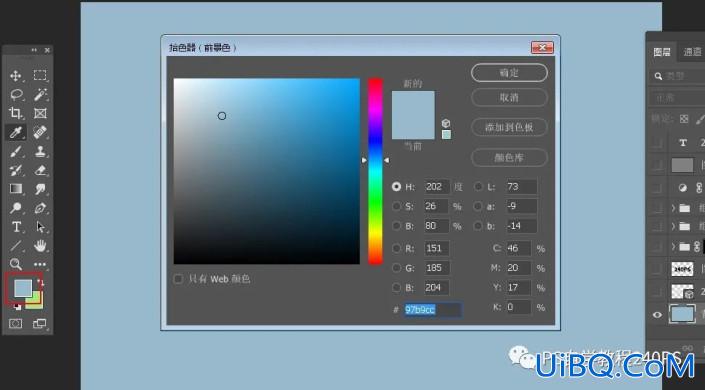Open the layer blend mode dropdown
705x390 pixels.
pyautogui.click(x=678, y=98)
